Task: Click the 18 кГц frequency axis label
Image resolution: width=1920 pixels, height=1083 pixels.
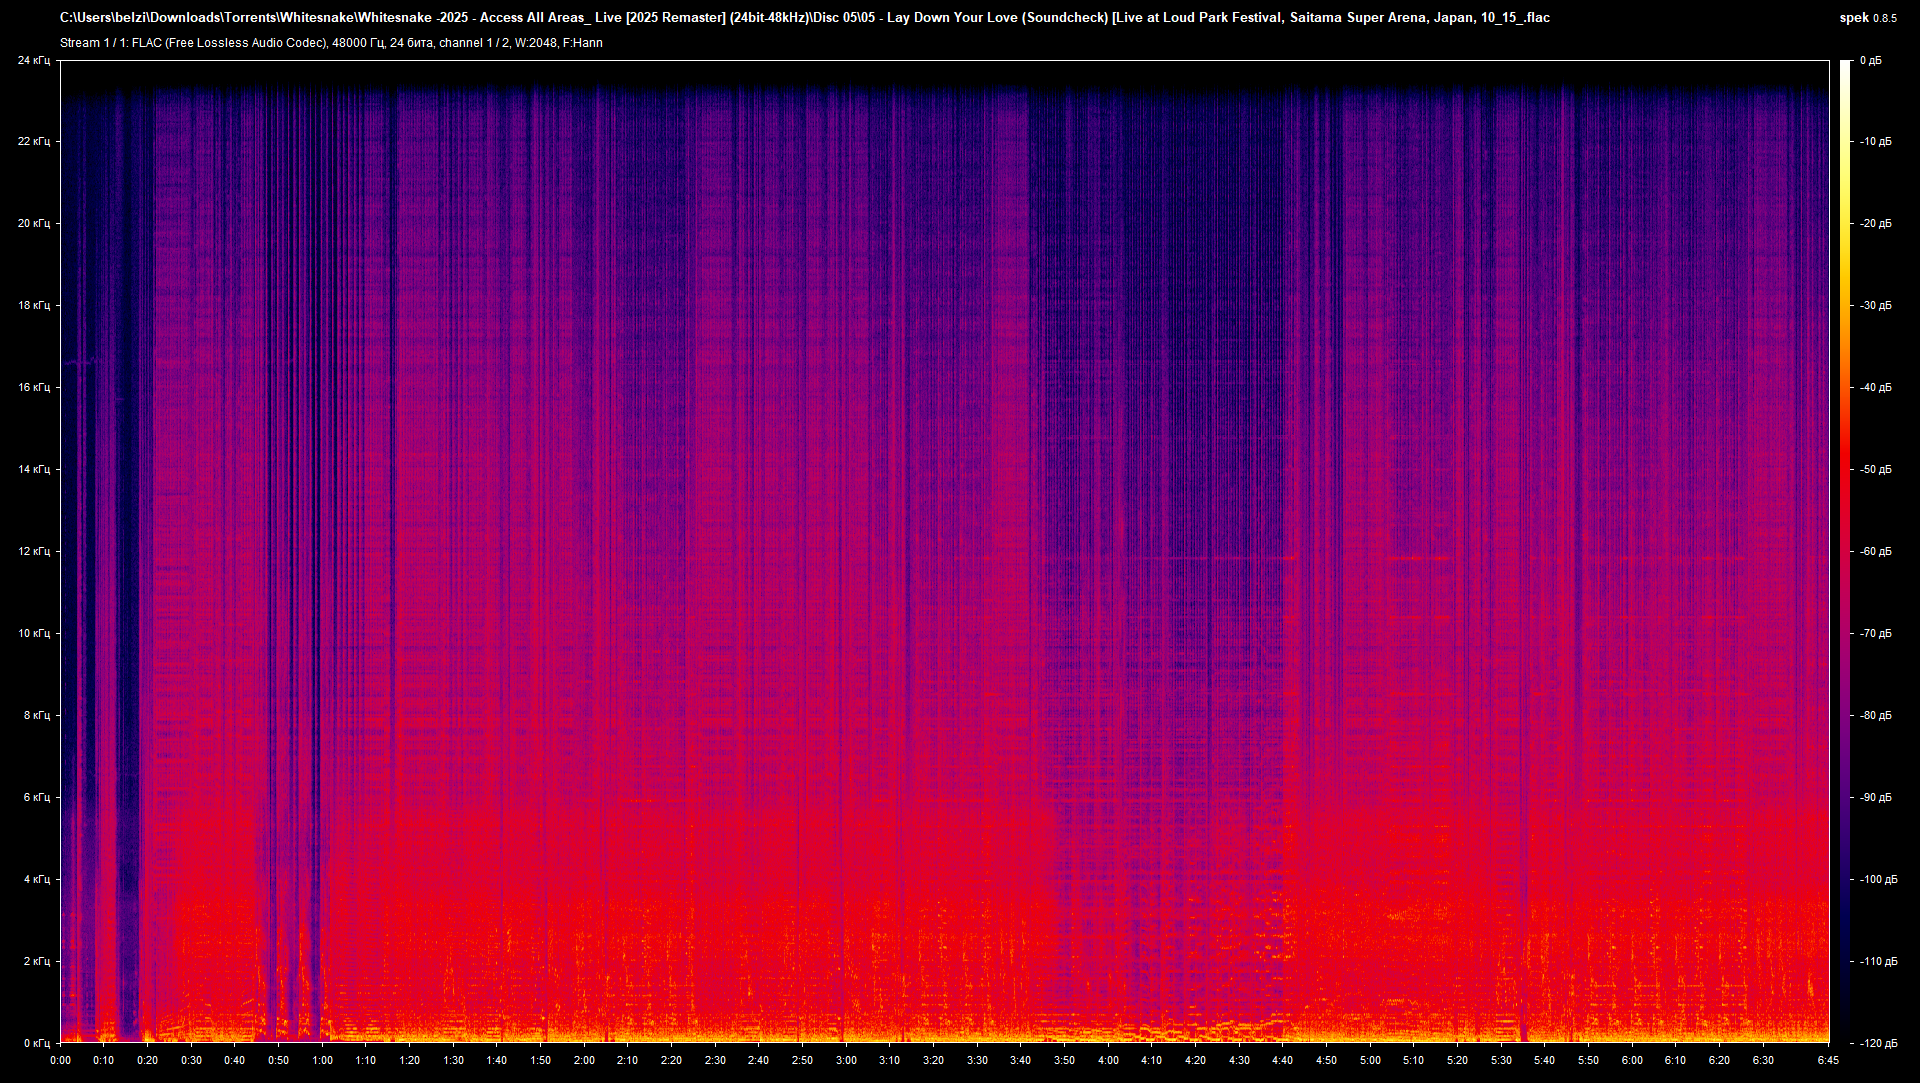Action: [33, 305]
